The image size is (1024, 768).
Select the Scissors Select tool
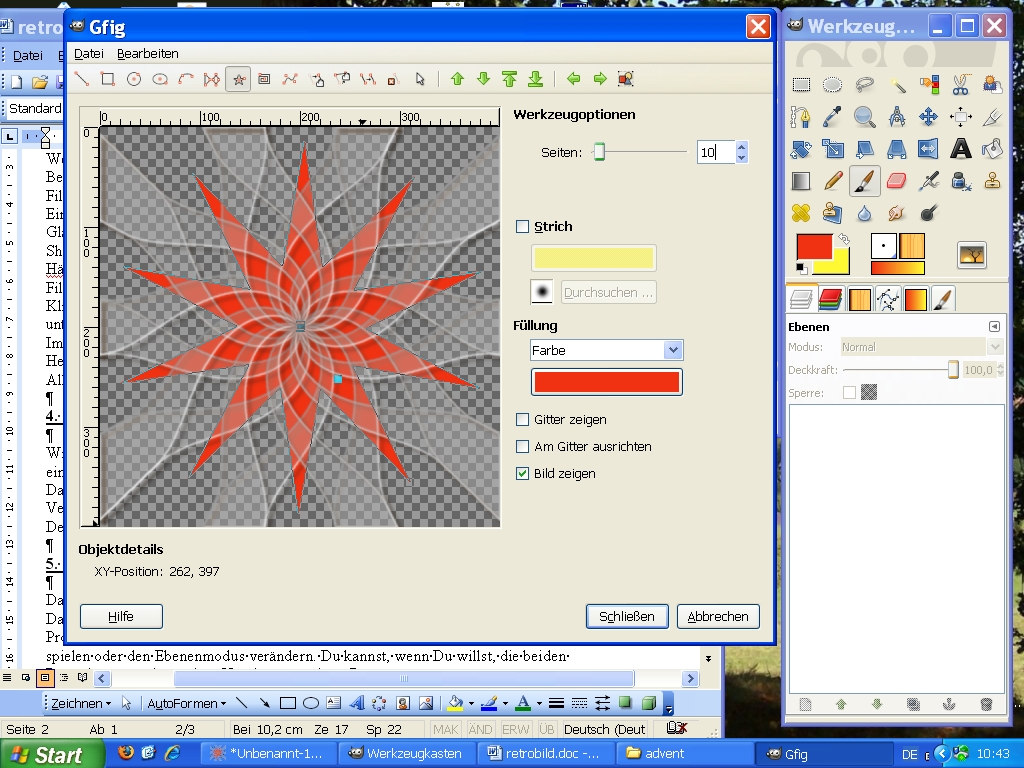click(x=961, y=85)
